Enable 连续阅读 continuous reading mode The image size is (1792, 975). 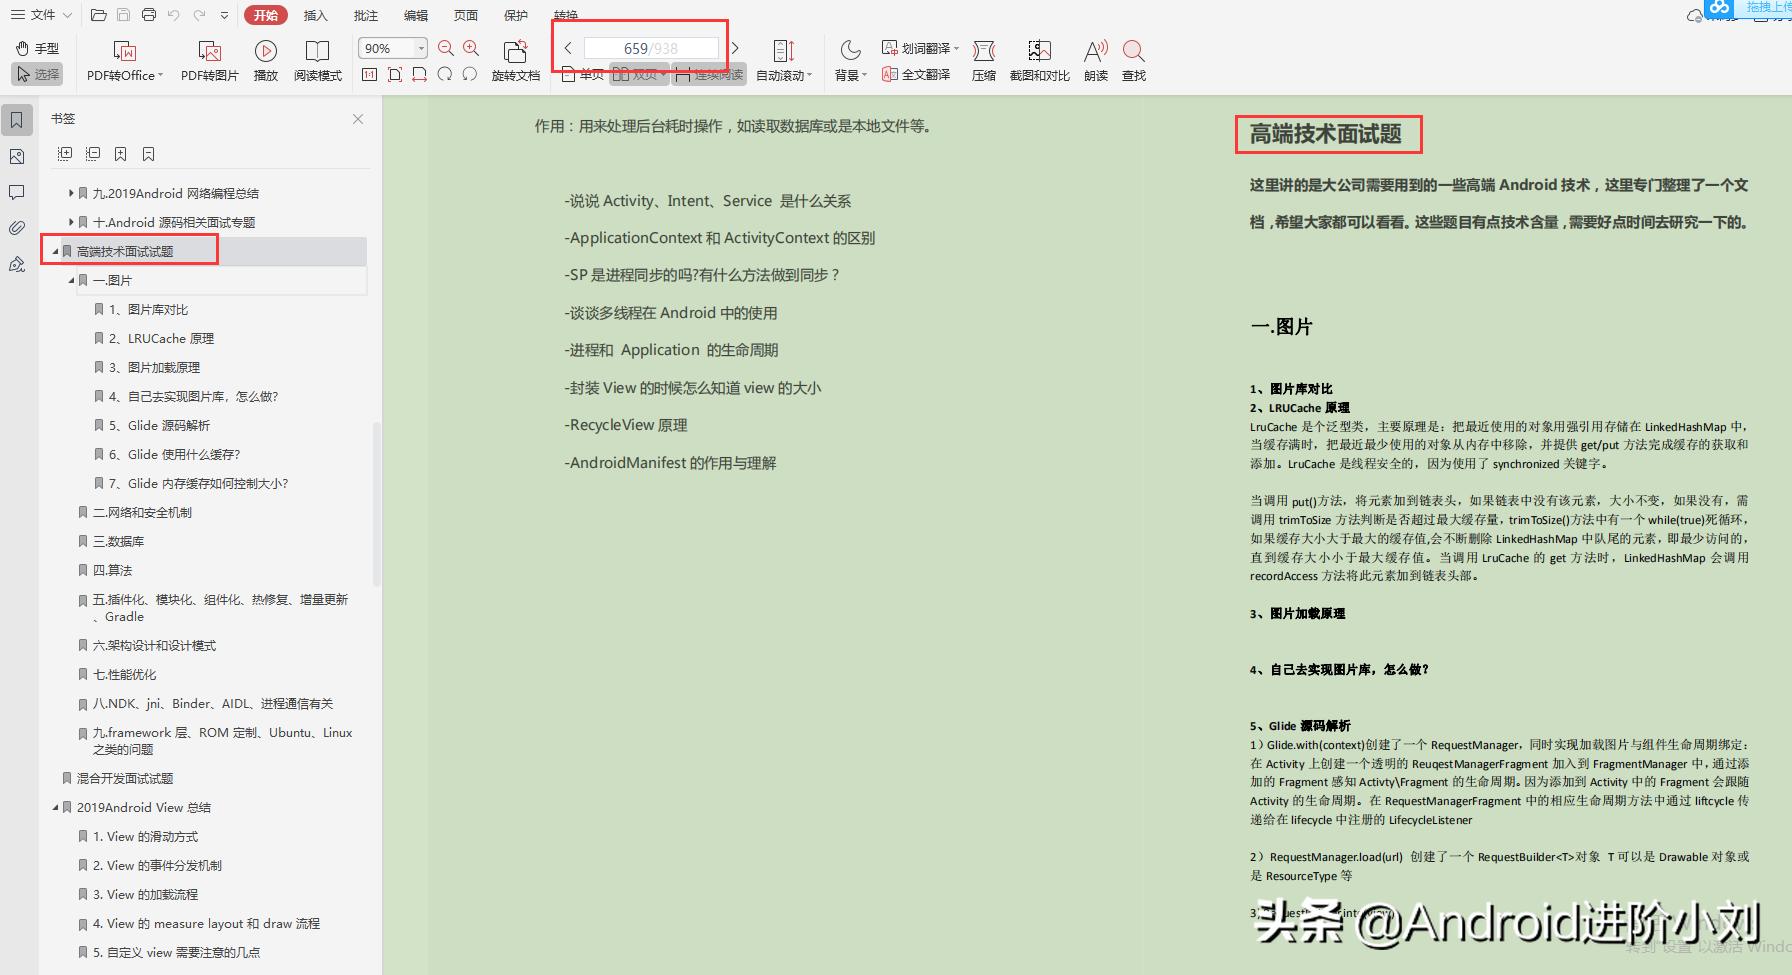[707, 73]
